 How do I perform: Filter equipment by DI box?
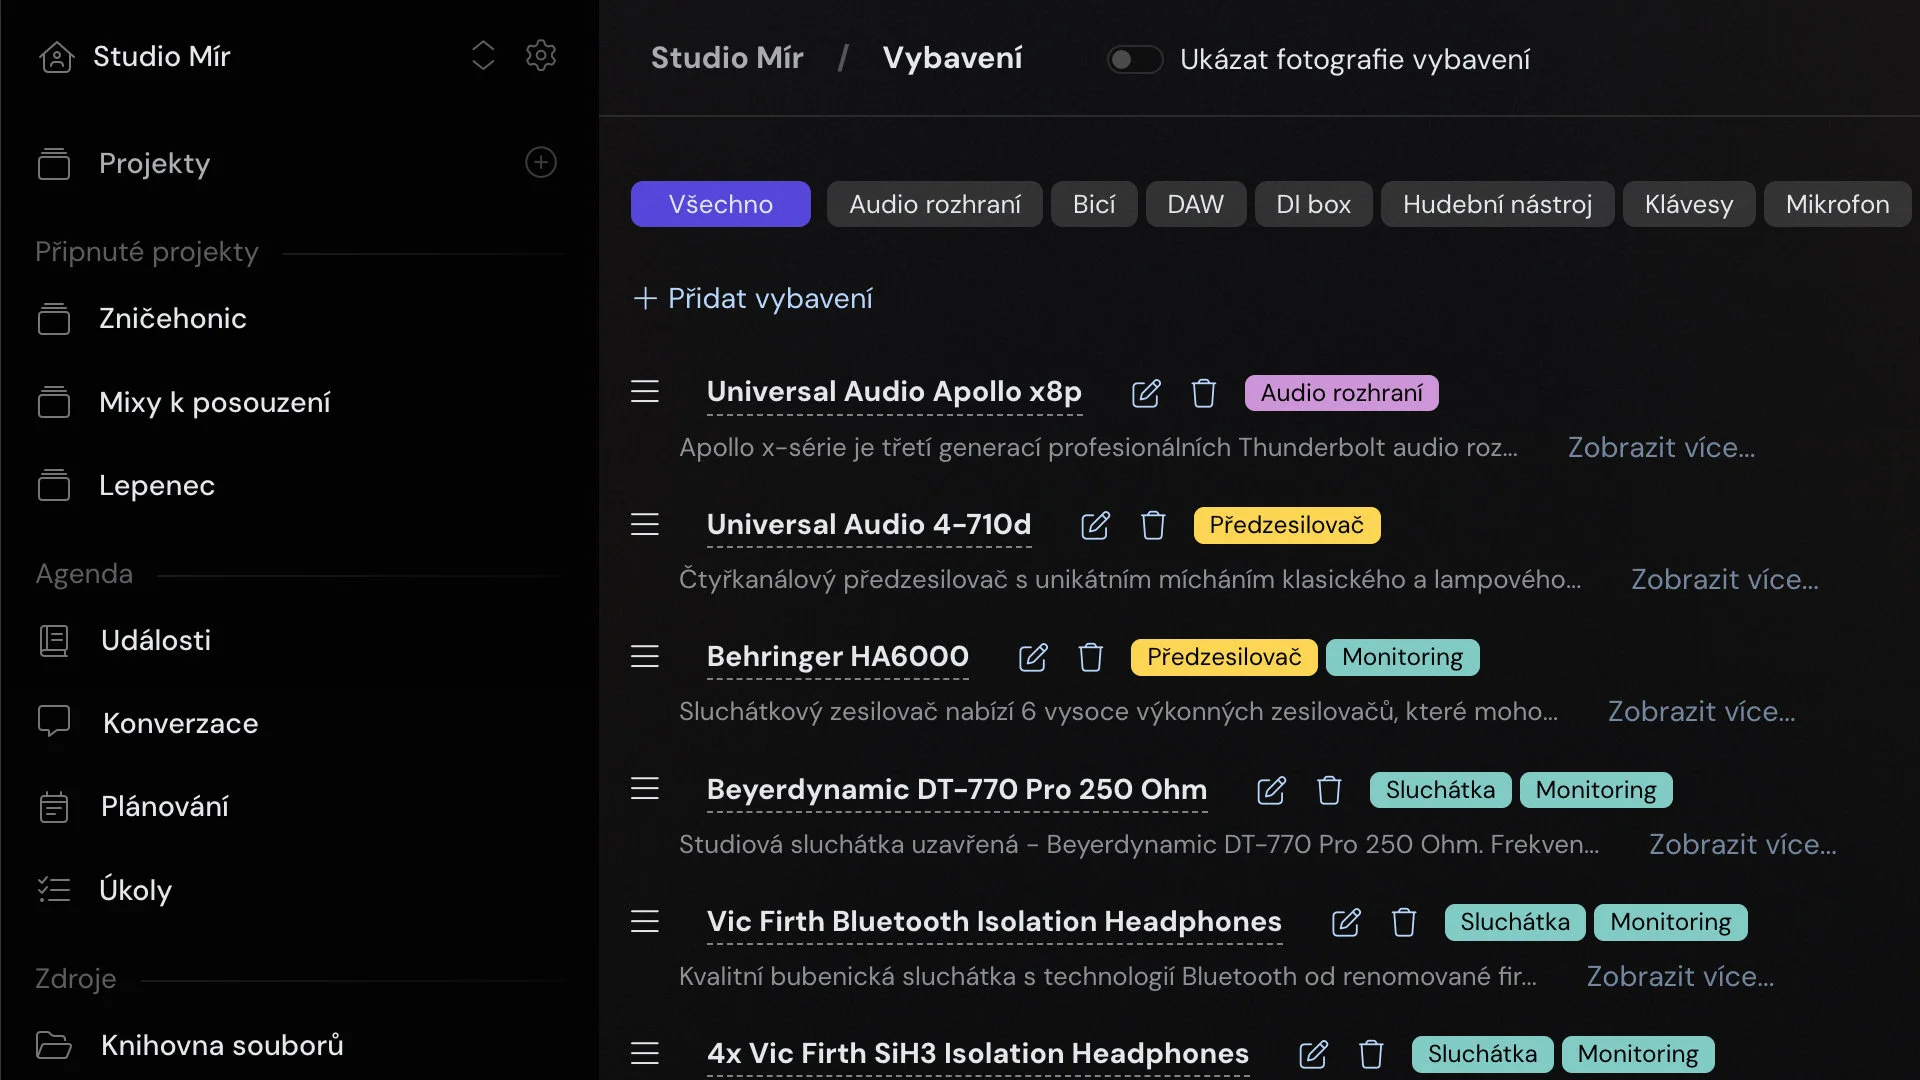pyautogui.click(x=1314, y=204)
